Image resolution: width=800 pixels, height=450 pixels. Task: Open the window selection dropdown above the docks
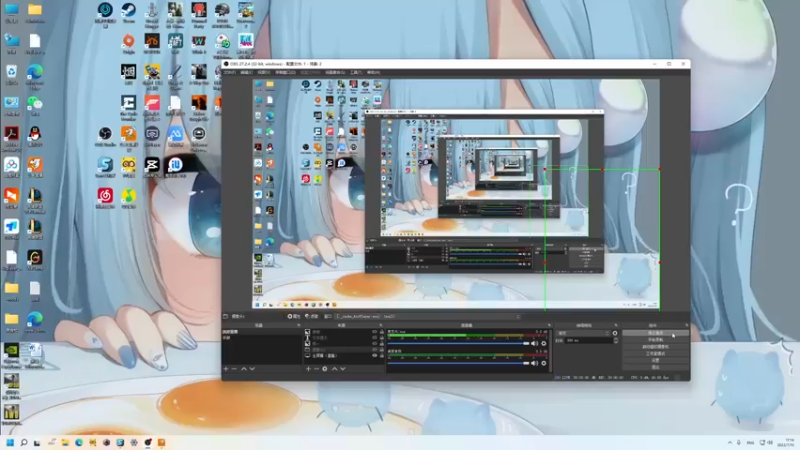click(x=428, y=316)
